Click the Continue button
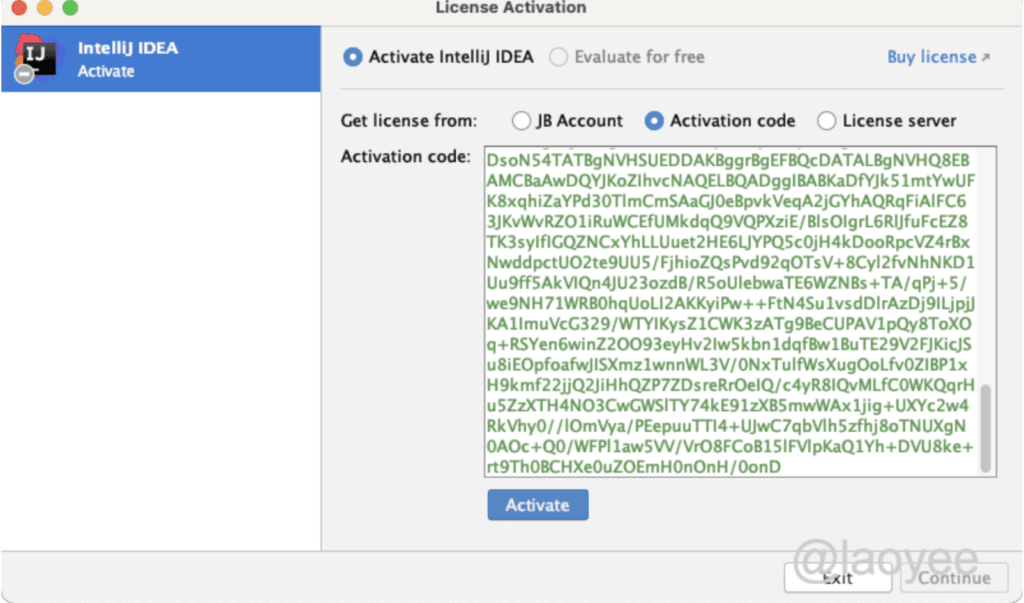 tap(953, 577)
